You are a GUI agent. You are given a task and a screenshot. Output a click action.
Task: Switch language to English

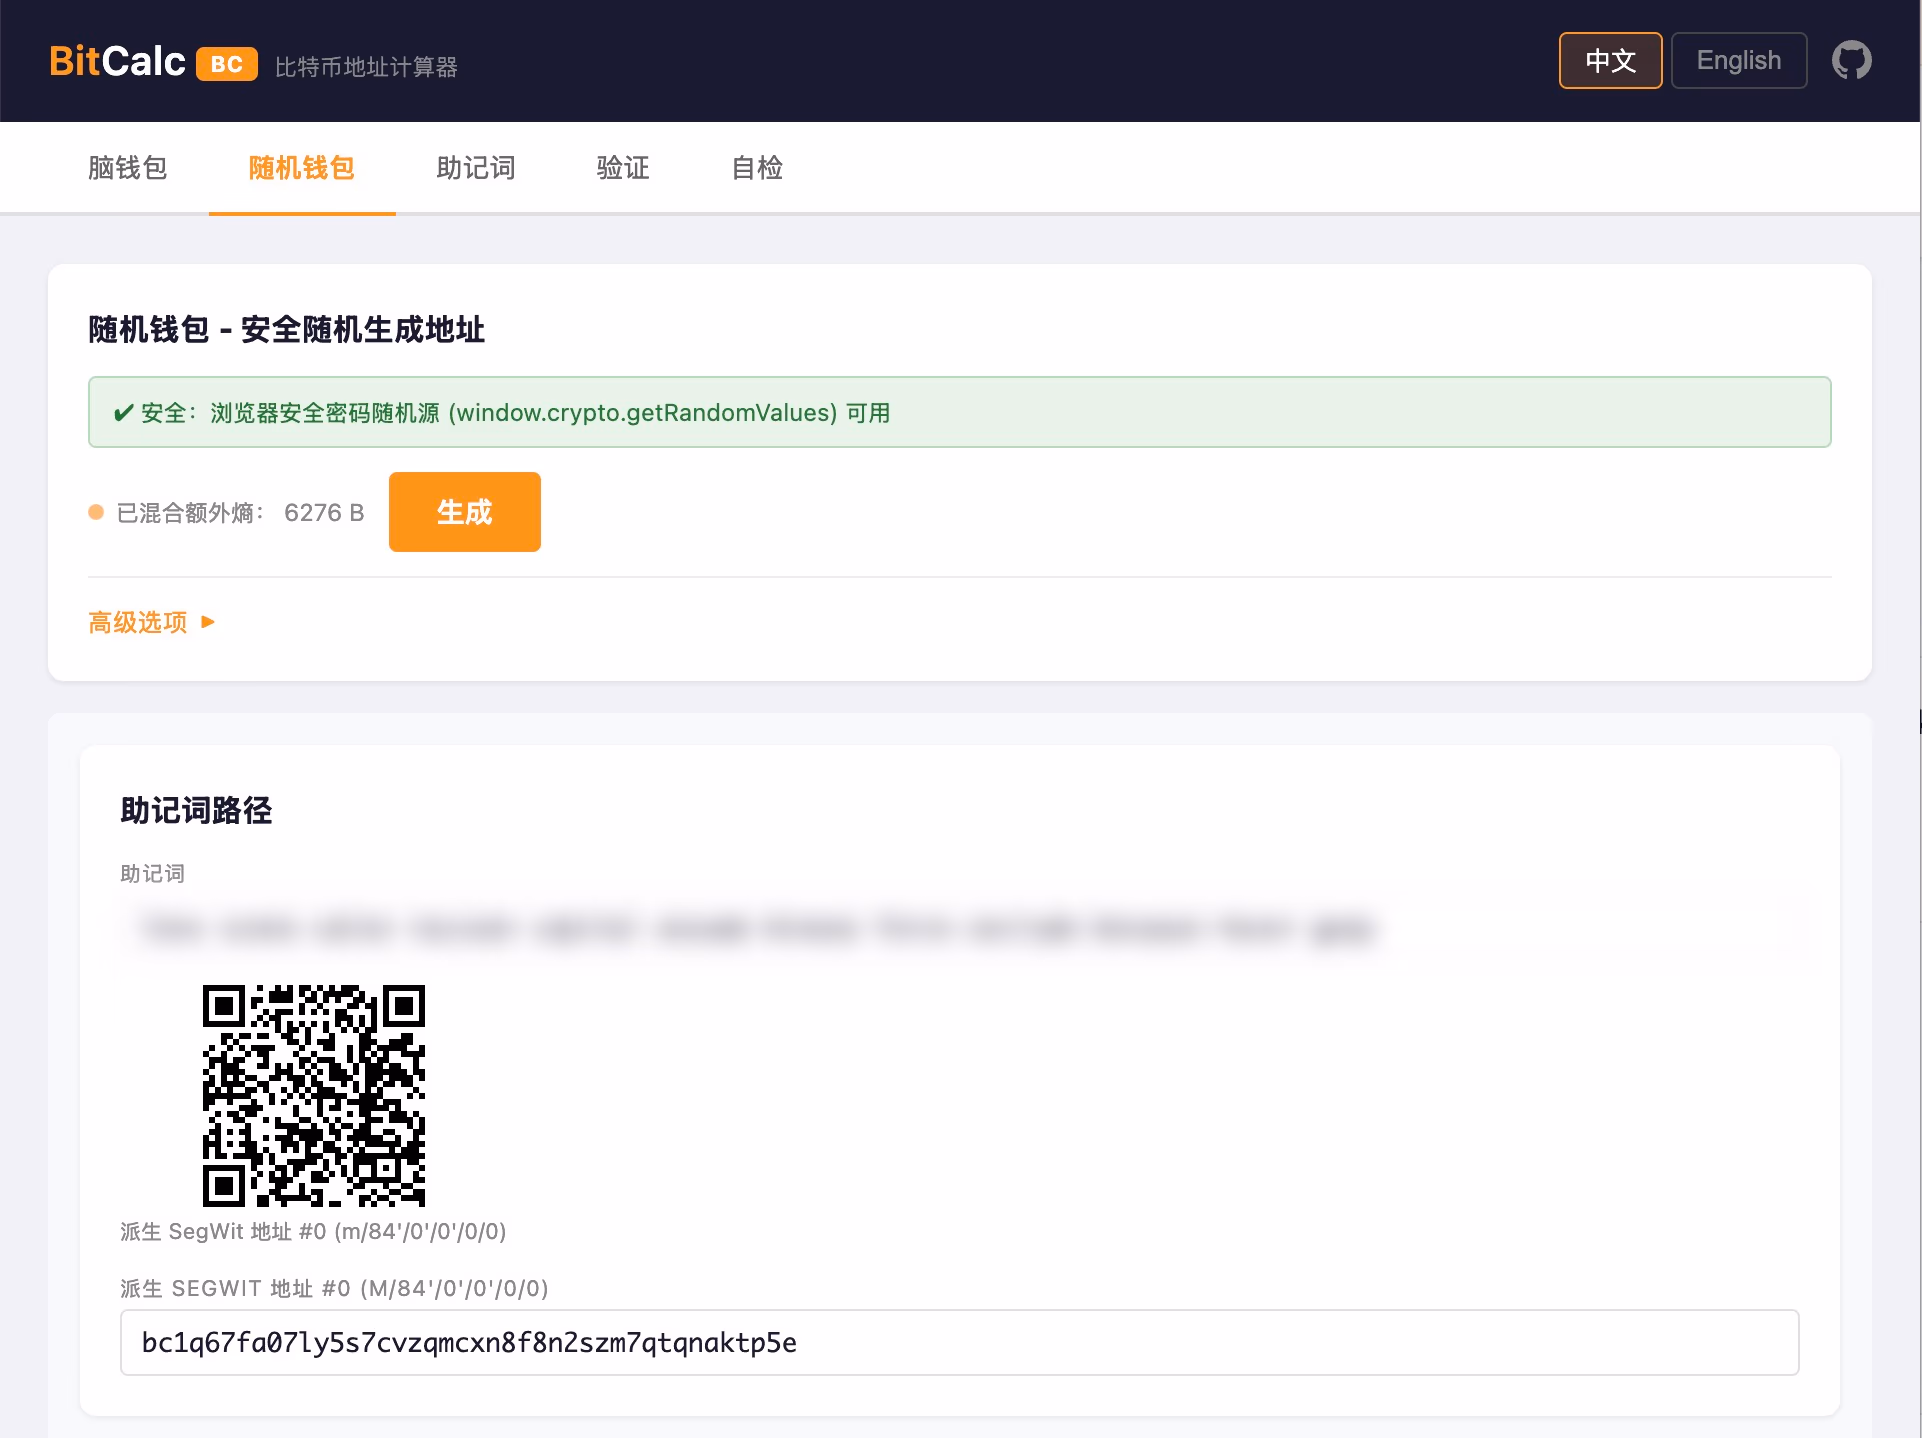click(x=1739, y=60)
